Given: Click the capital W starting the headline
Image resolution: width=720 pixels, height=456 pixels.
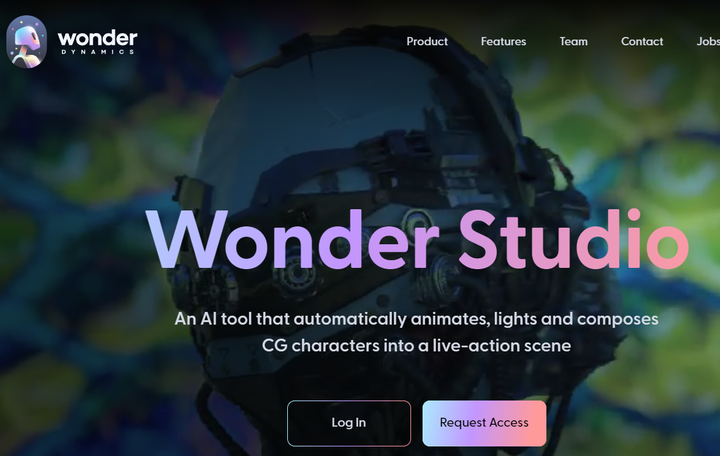Looking at the screenshot, I should point(187,239).
